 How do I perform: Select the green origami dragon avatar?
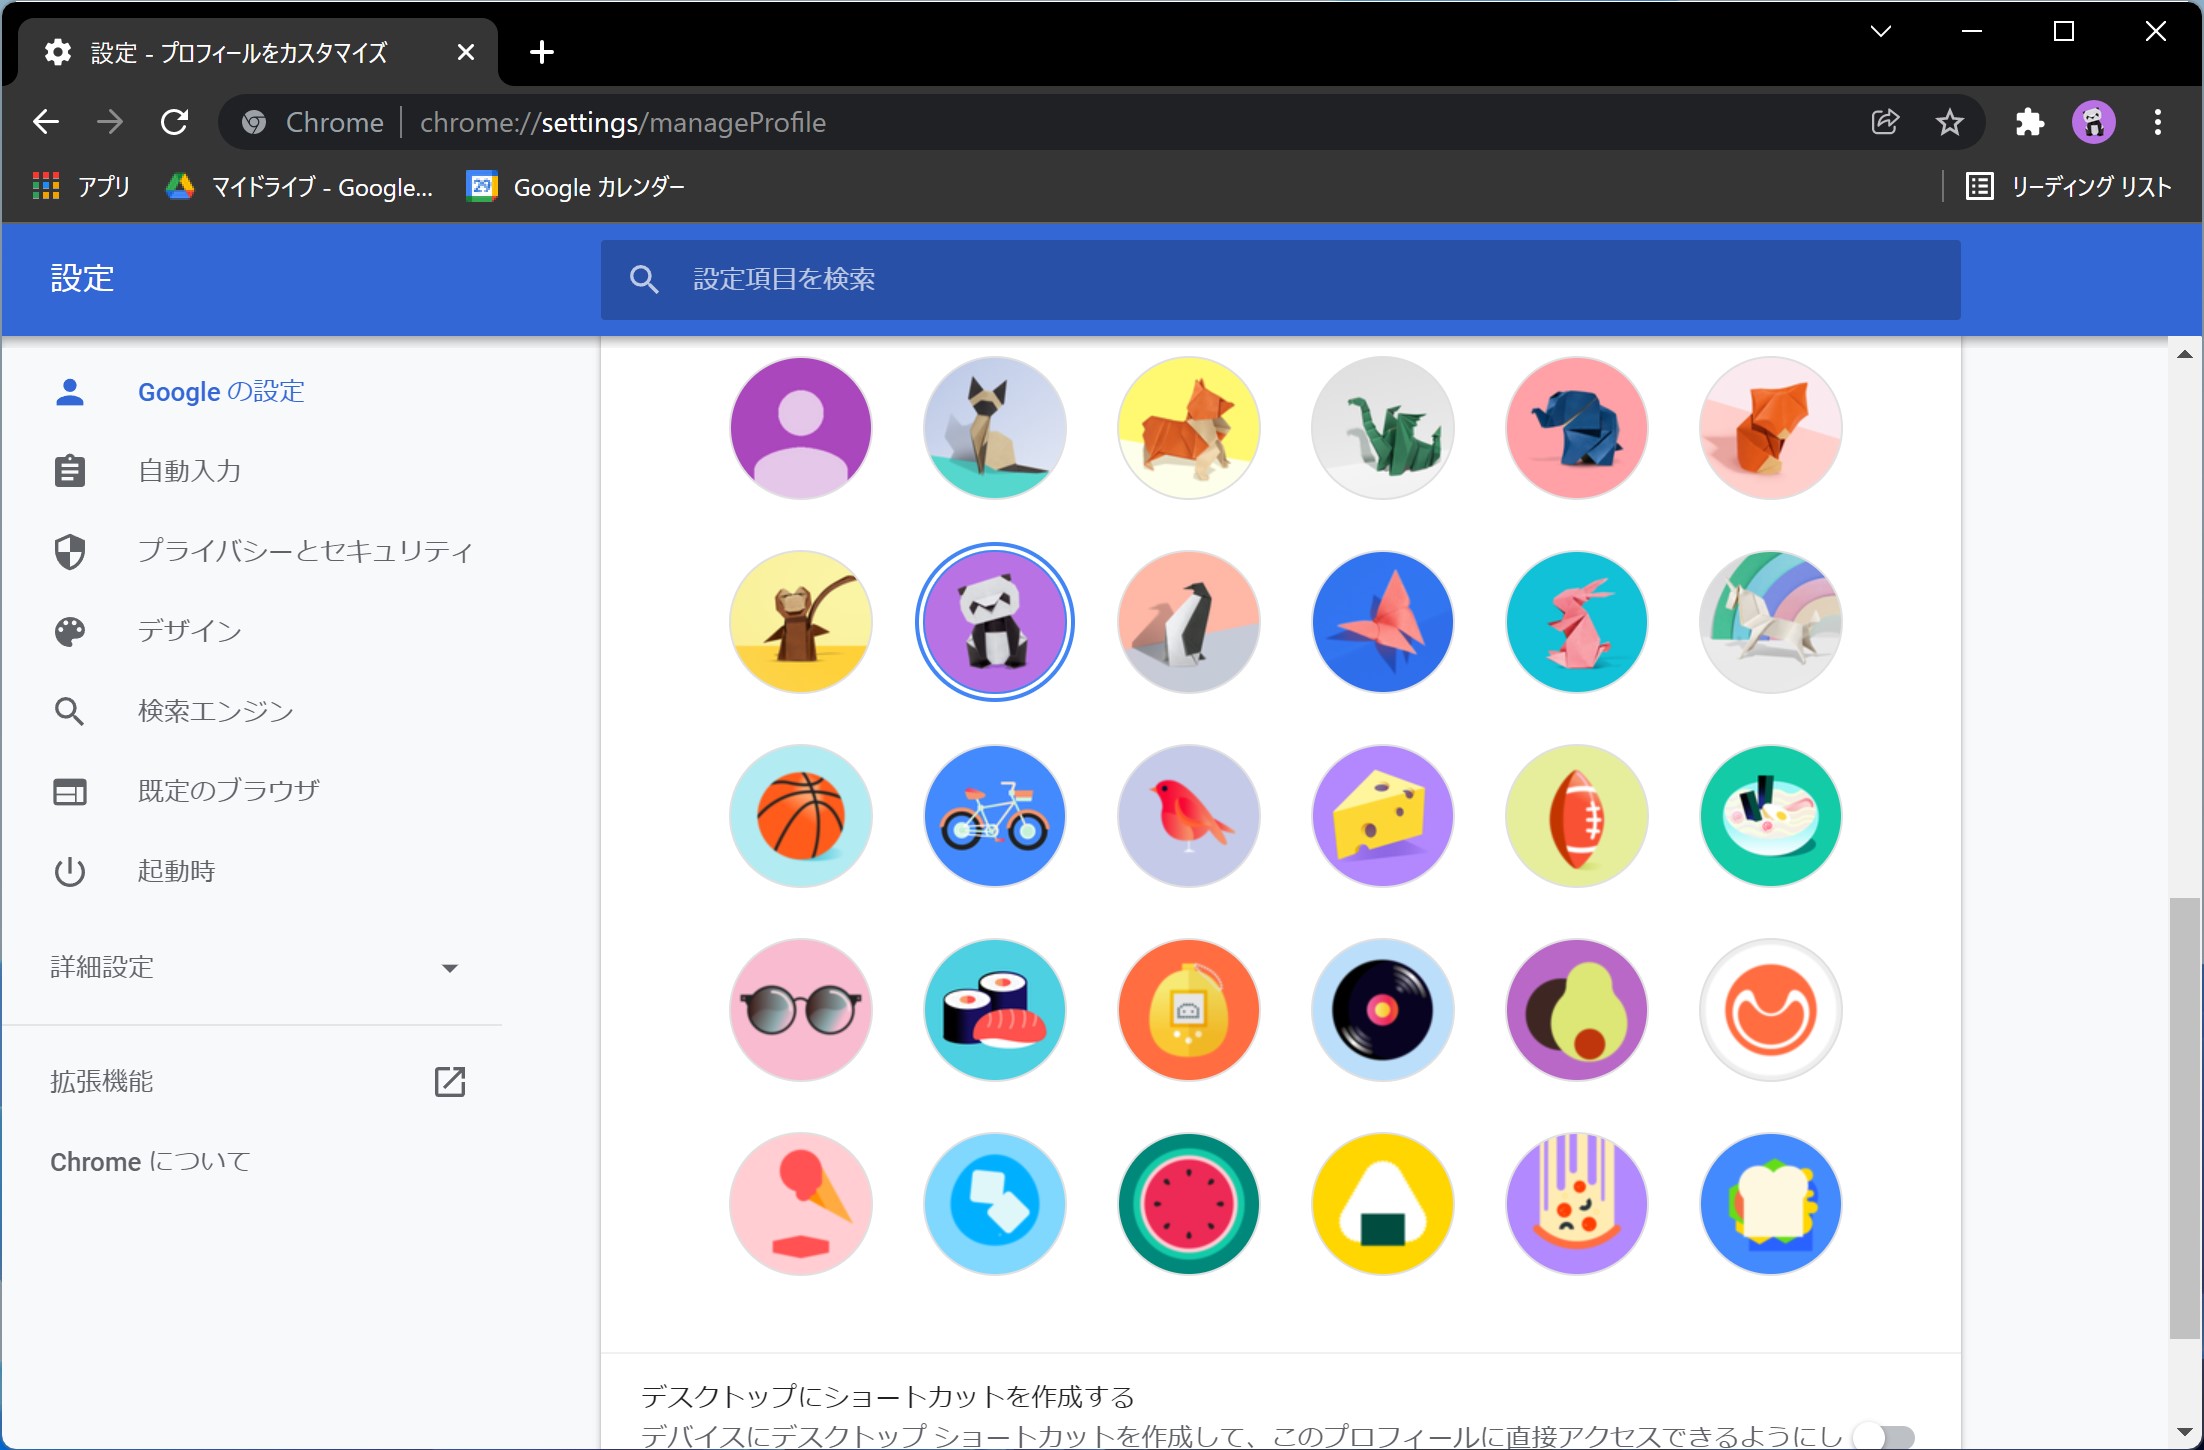(1382, 428)
